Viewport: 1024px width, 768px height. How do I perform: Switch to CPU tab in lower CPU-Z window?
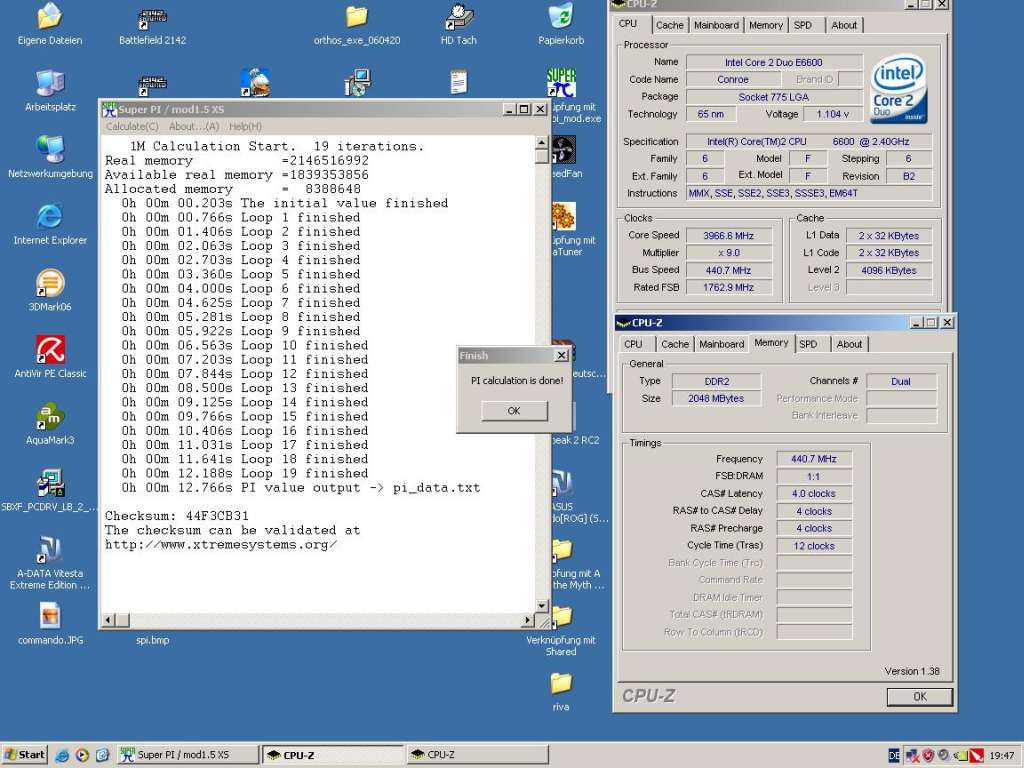tap(633, 344)
